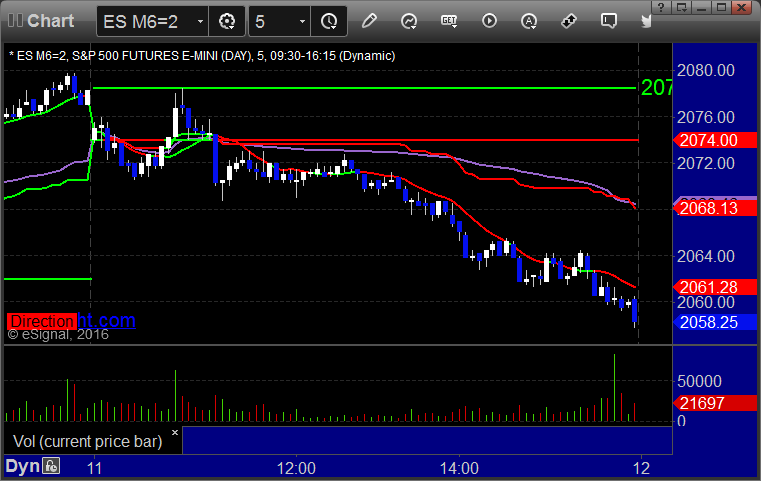Image resolution: width=761 pixels, height=481 pixels.
Task: Click the 2076.00 price axis label
Action: tap(706, 117)
